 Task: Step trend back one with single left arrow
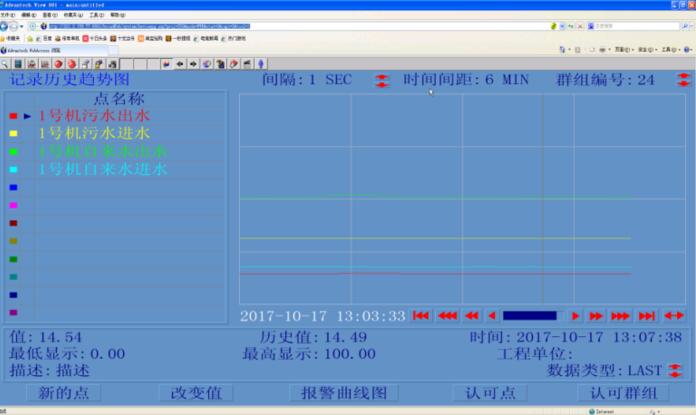[x=492, y=316]
